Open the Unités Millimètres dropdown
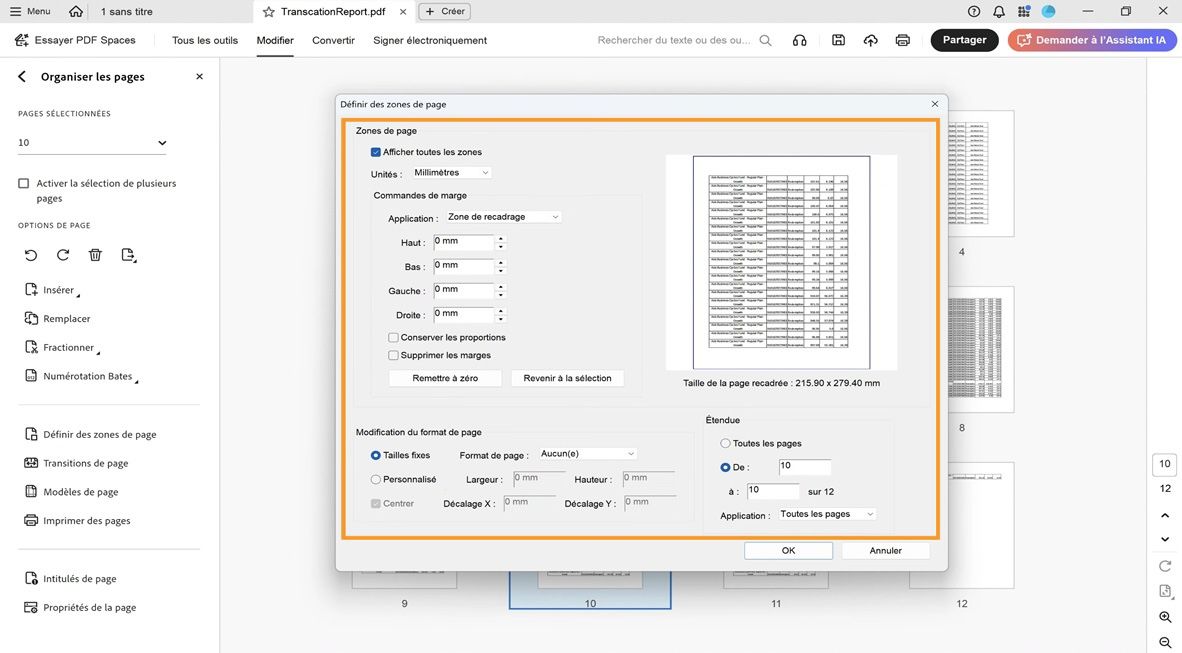The height and width of the screenshot is (653, 1182). (x=452, y=173)
